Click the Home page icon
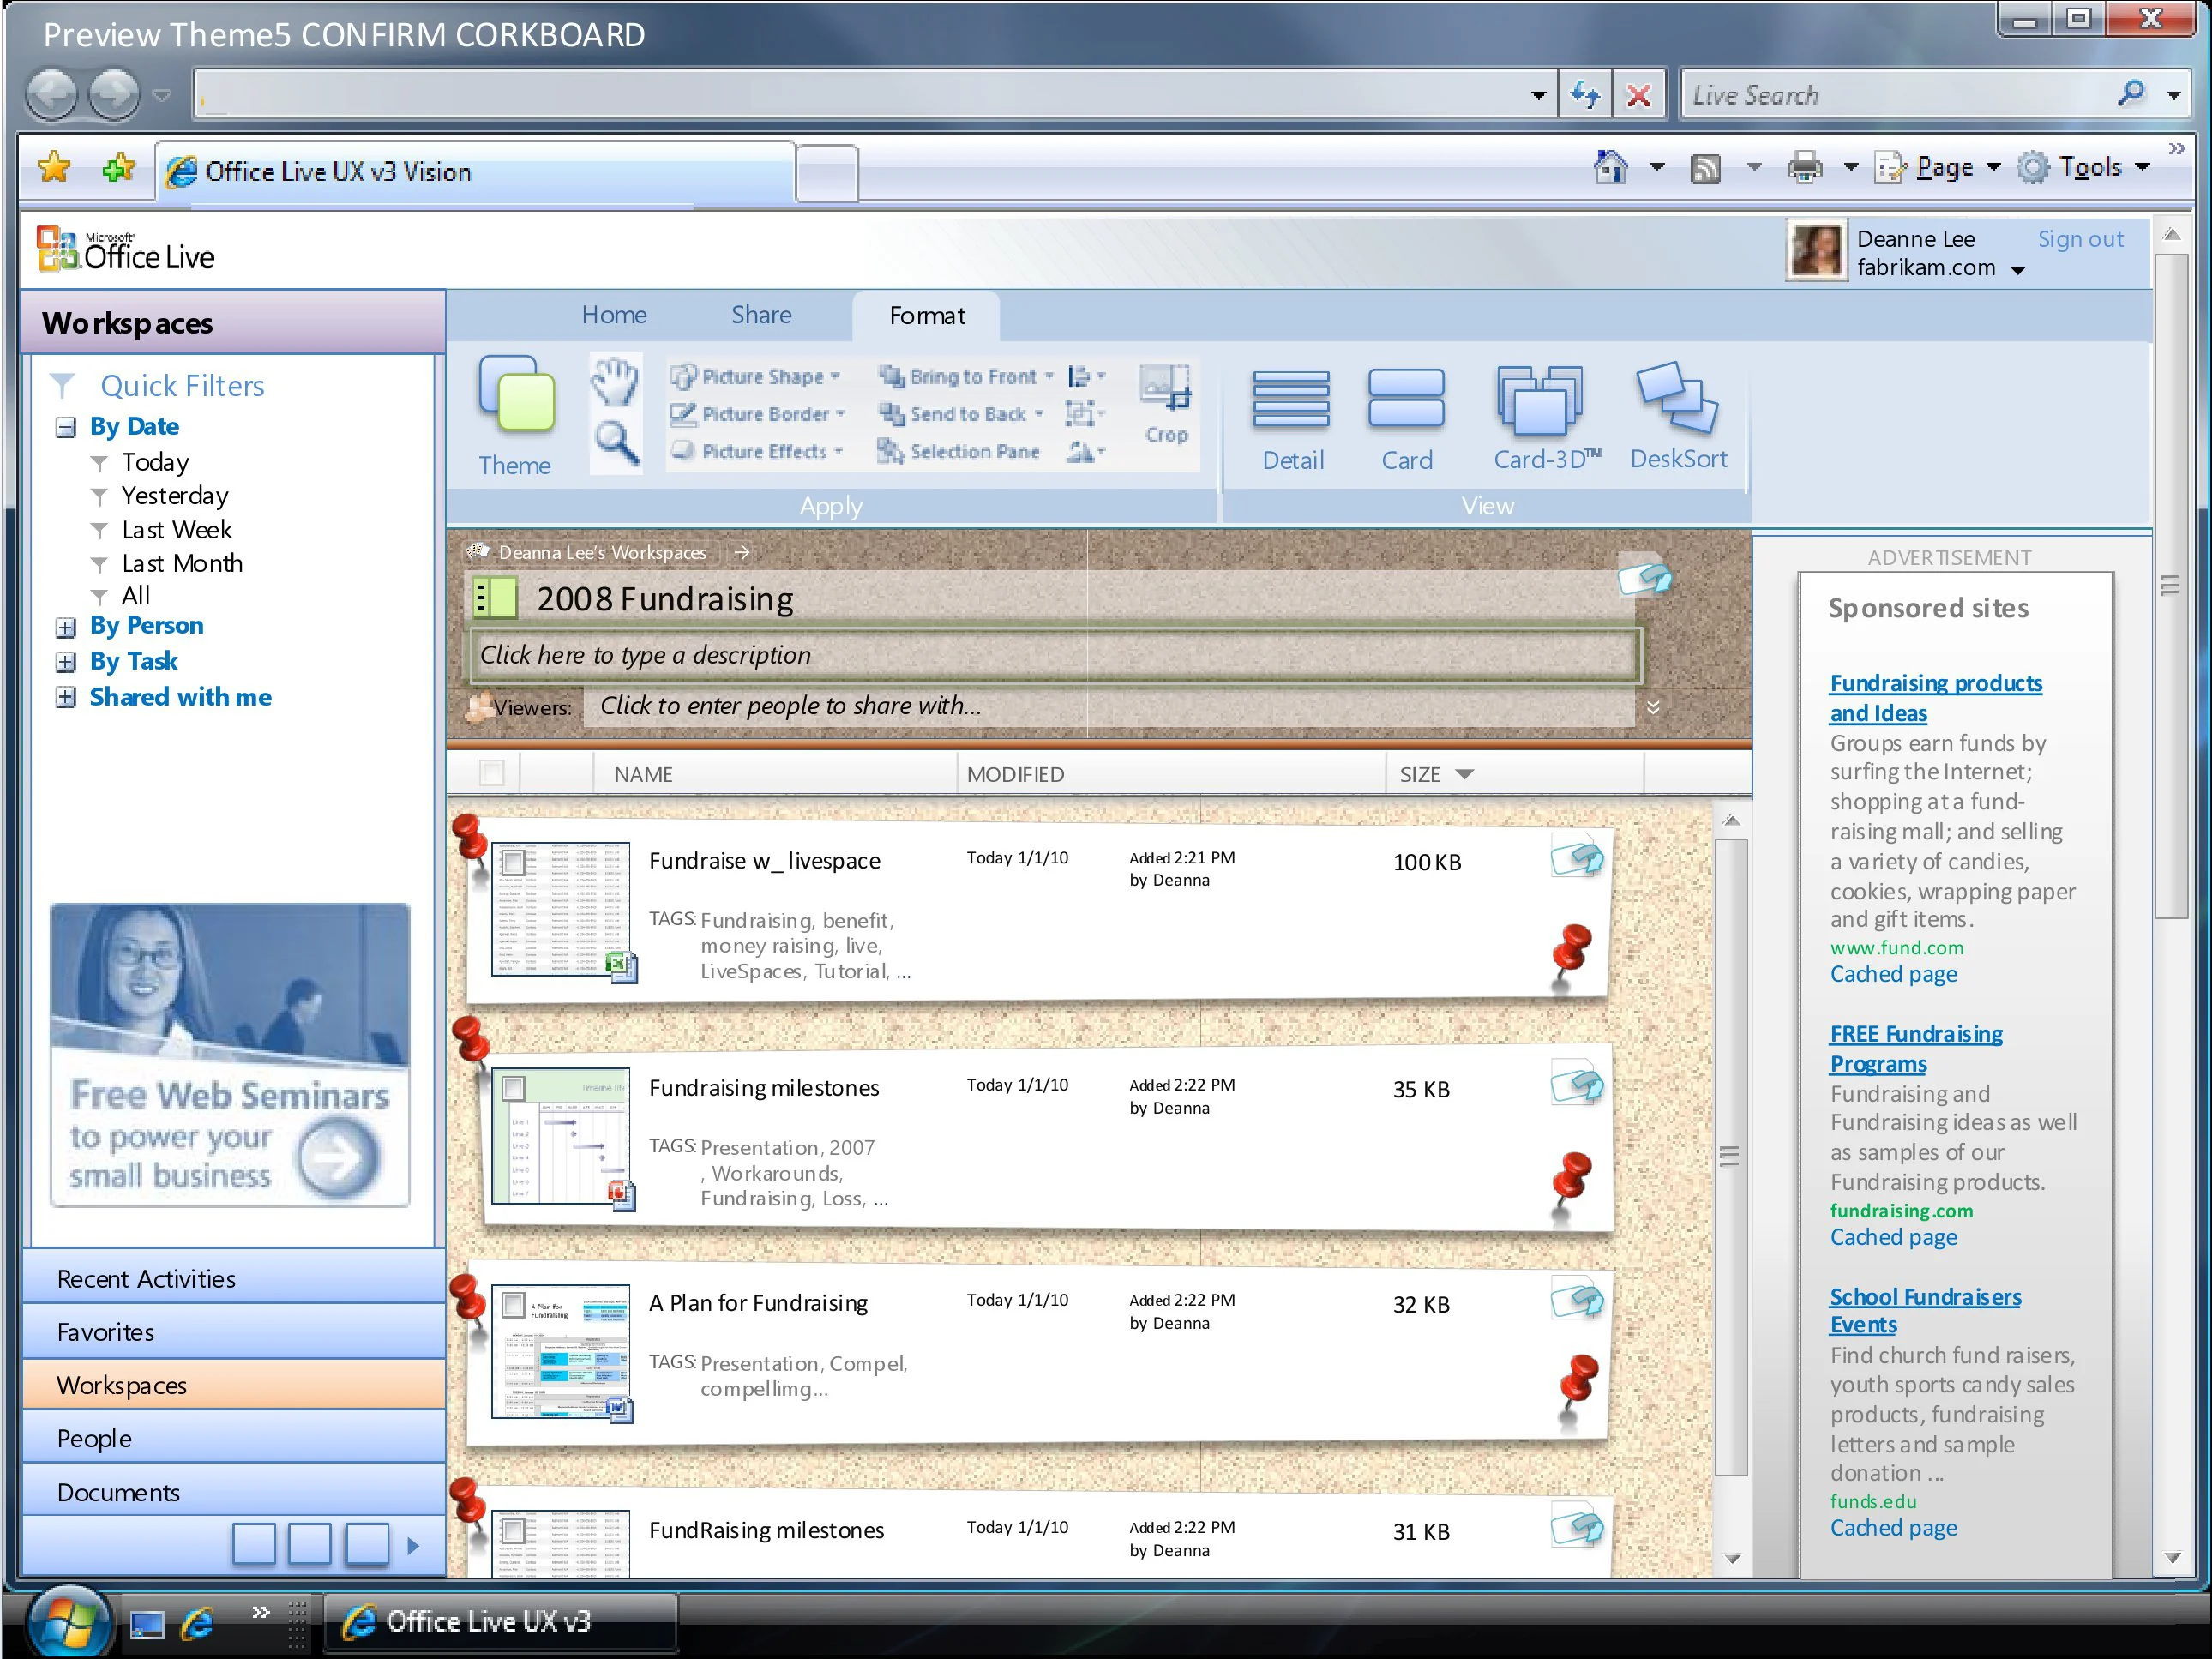 [x=1610, y=167]
